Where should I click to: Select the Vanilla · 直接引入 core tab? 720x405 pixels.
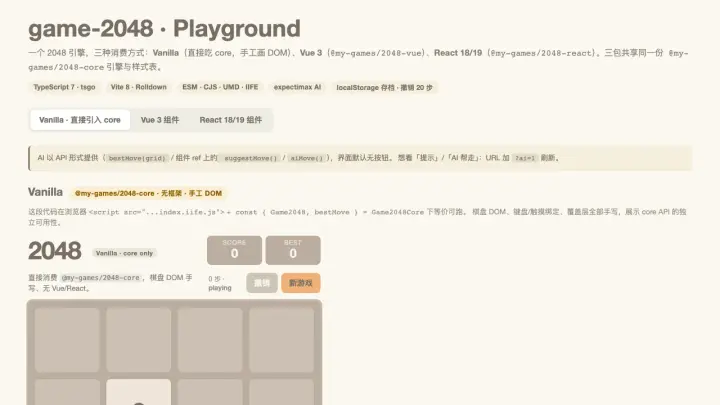coord(80,120)
